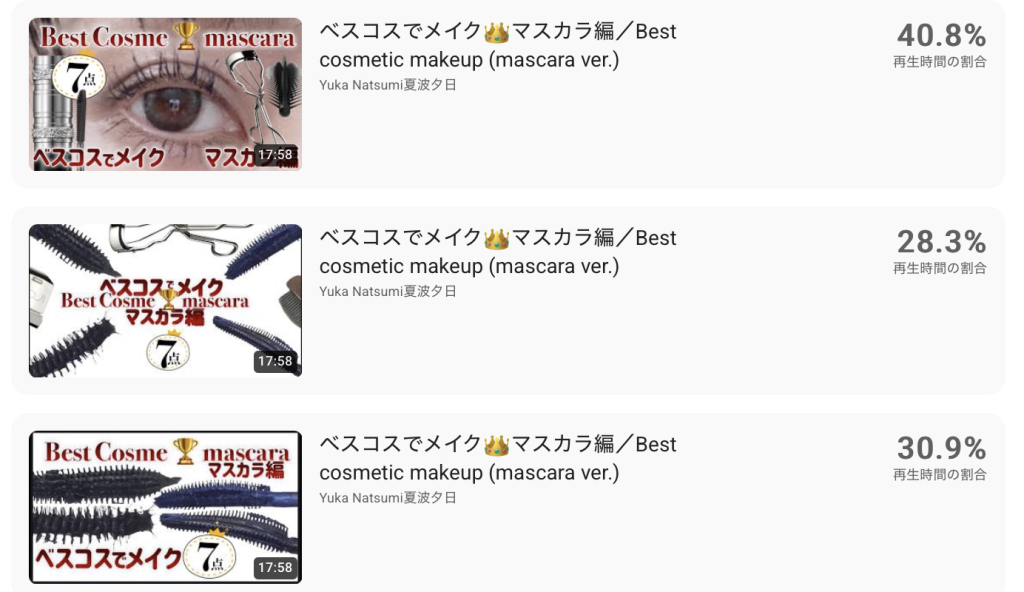
Task: Open the black-bordered Best Cosme thumbnail
Action: pyautogui.click(x=165, y=507)
